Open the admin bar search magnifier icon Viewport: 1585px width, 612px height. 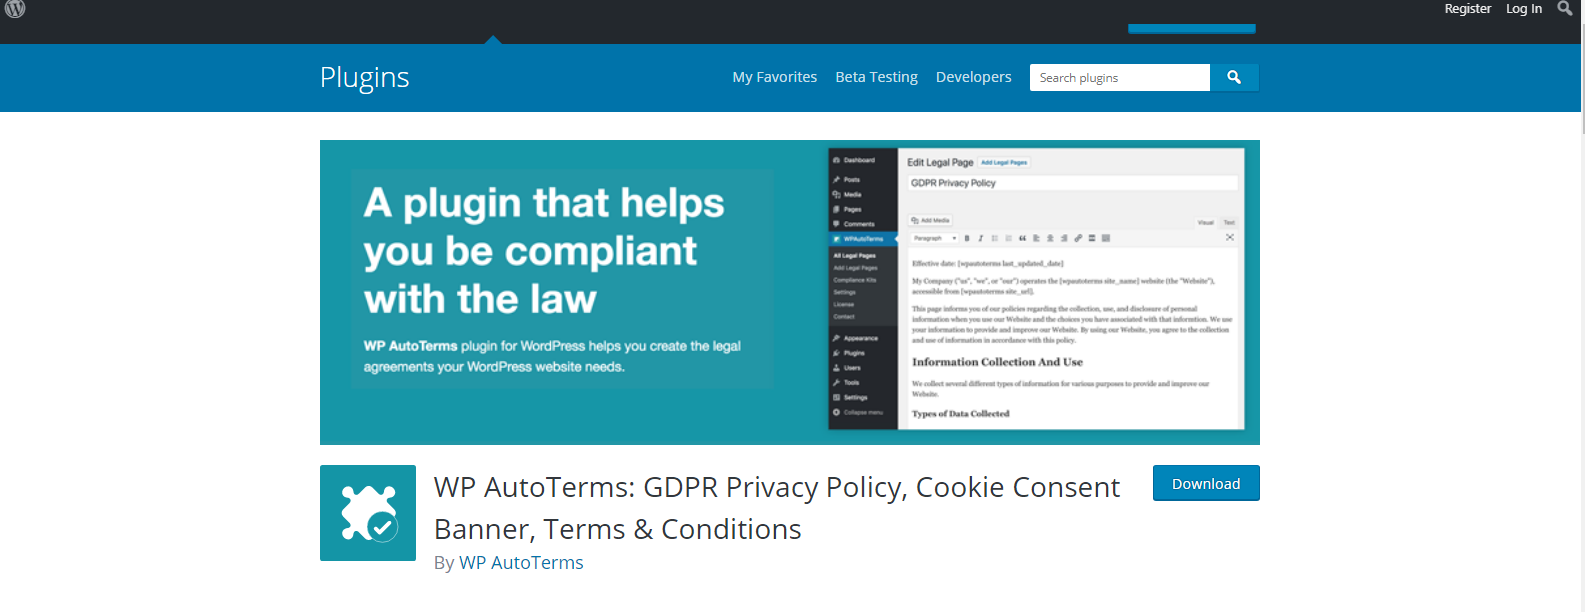1565,8
